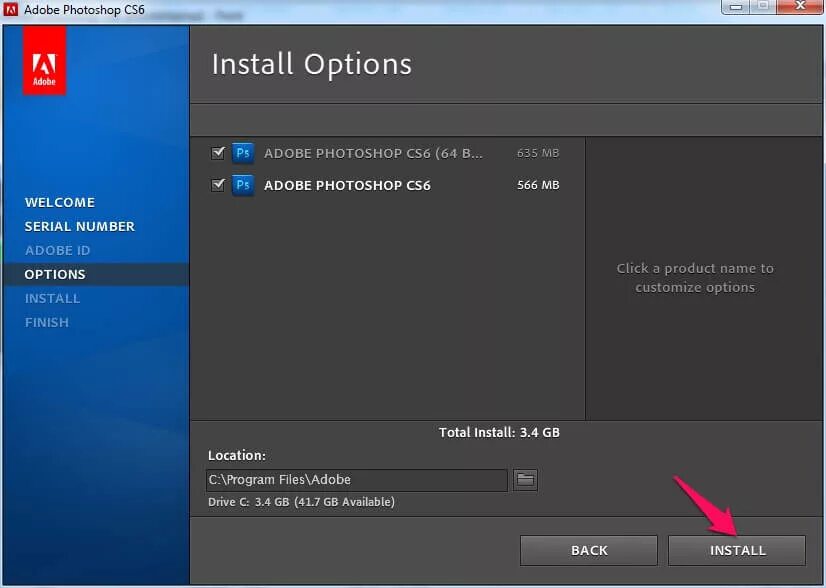Uncheck the 566 MB Adobe Photoshop CS6 checkbox
Viewport: 826px width, 588px height.
[218, 185]
